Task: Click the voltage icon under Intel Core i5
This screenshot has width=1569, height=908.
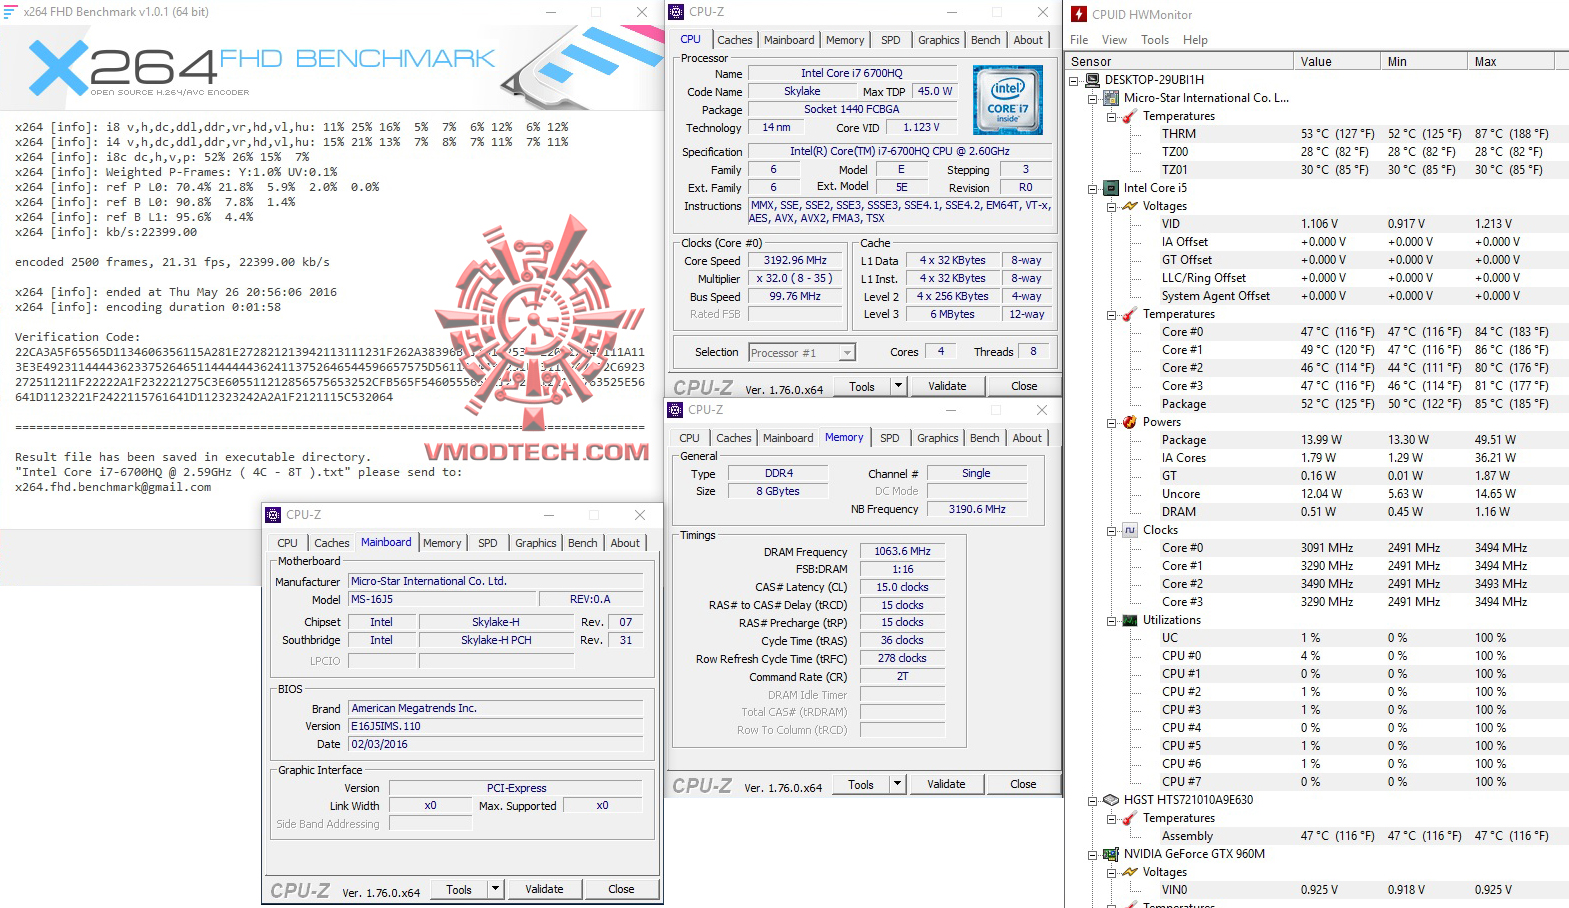Action: click(x=1129, y=206)
